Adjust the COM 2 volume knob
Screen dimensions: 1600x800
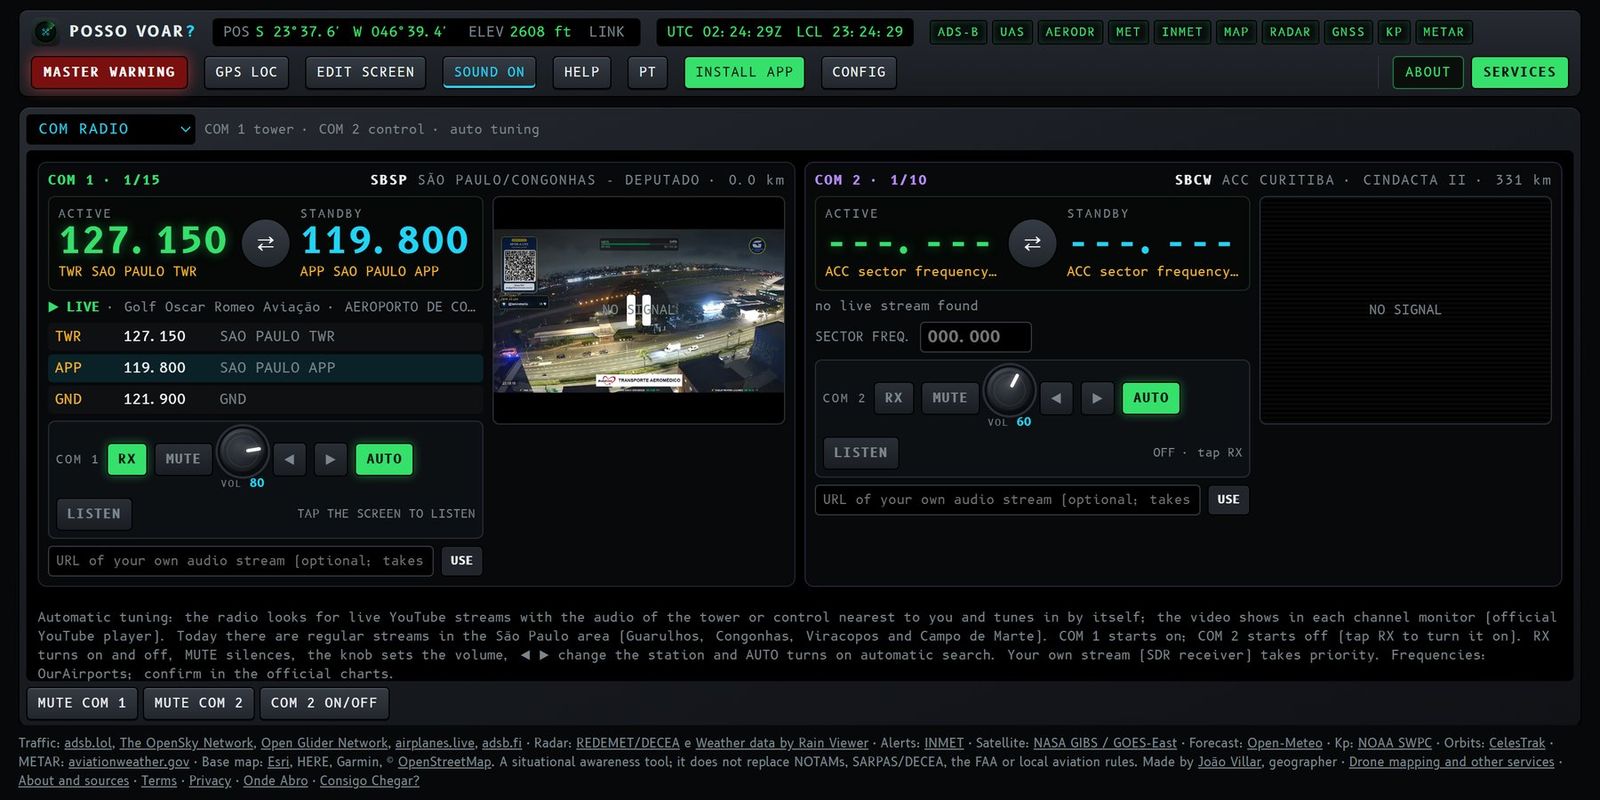click(x=1010, y=391)
